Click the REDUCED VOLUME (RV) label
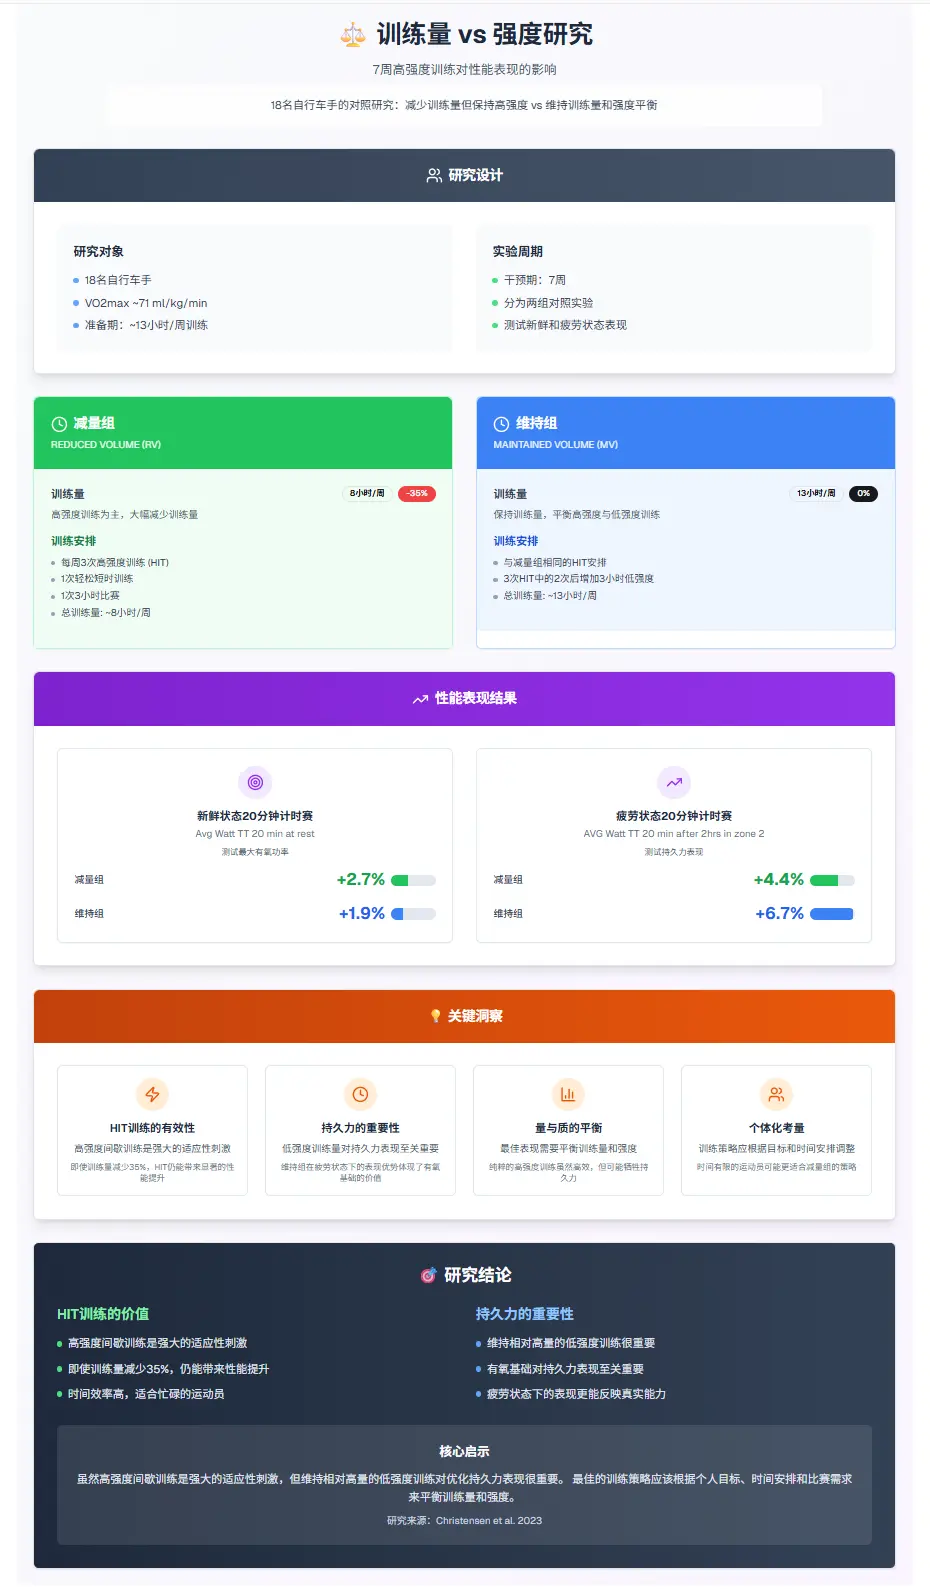The height and width of the screenshot is (1589, 930). pyautogui.click(x=106, y=445)
